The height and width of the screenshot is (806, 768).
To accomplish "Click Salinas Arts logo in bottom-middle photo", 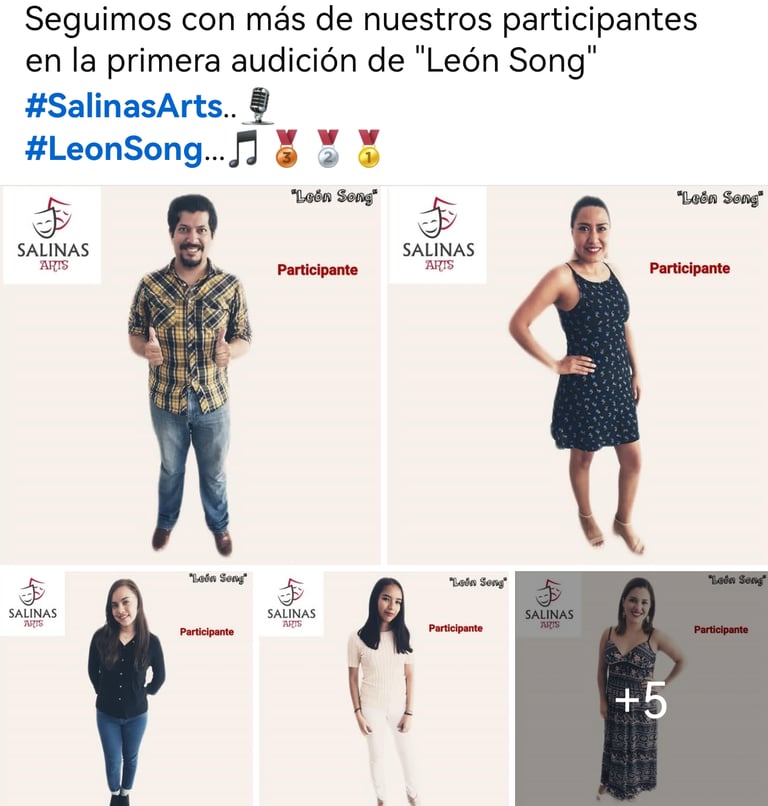I will [291, 603].
